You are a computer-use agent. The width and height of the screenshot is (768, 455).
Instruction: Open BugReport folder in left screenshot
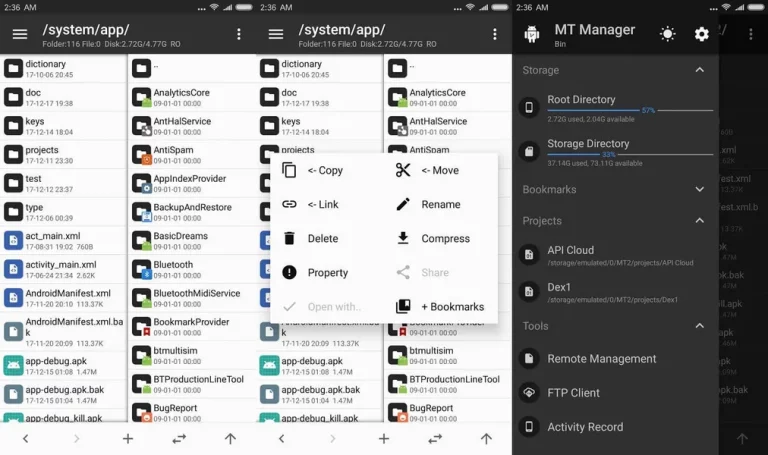[192, 412]
